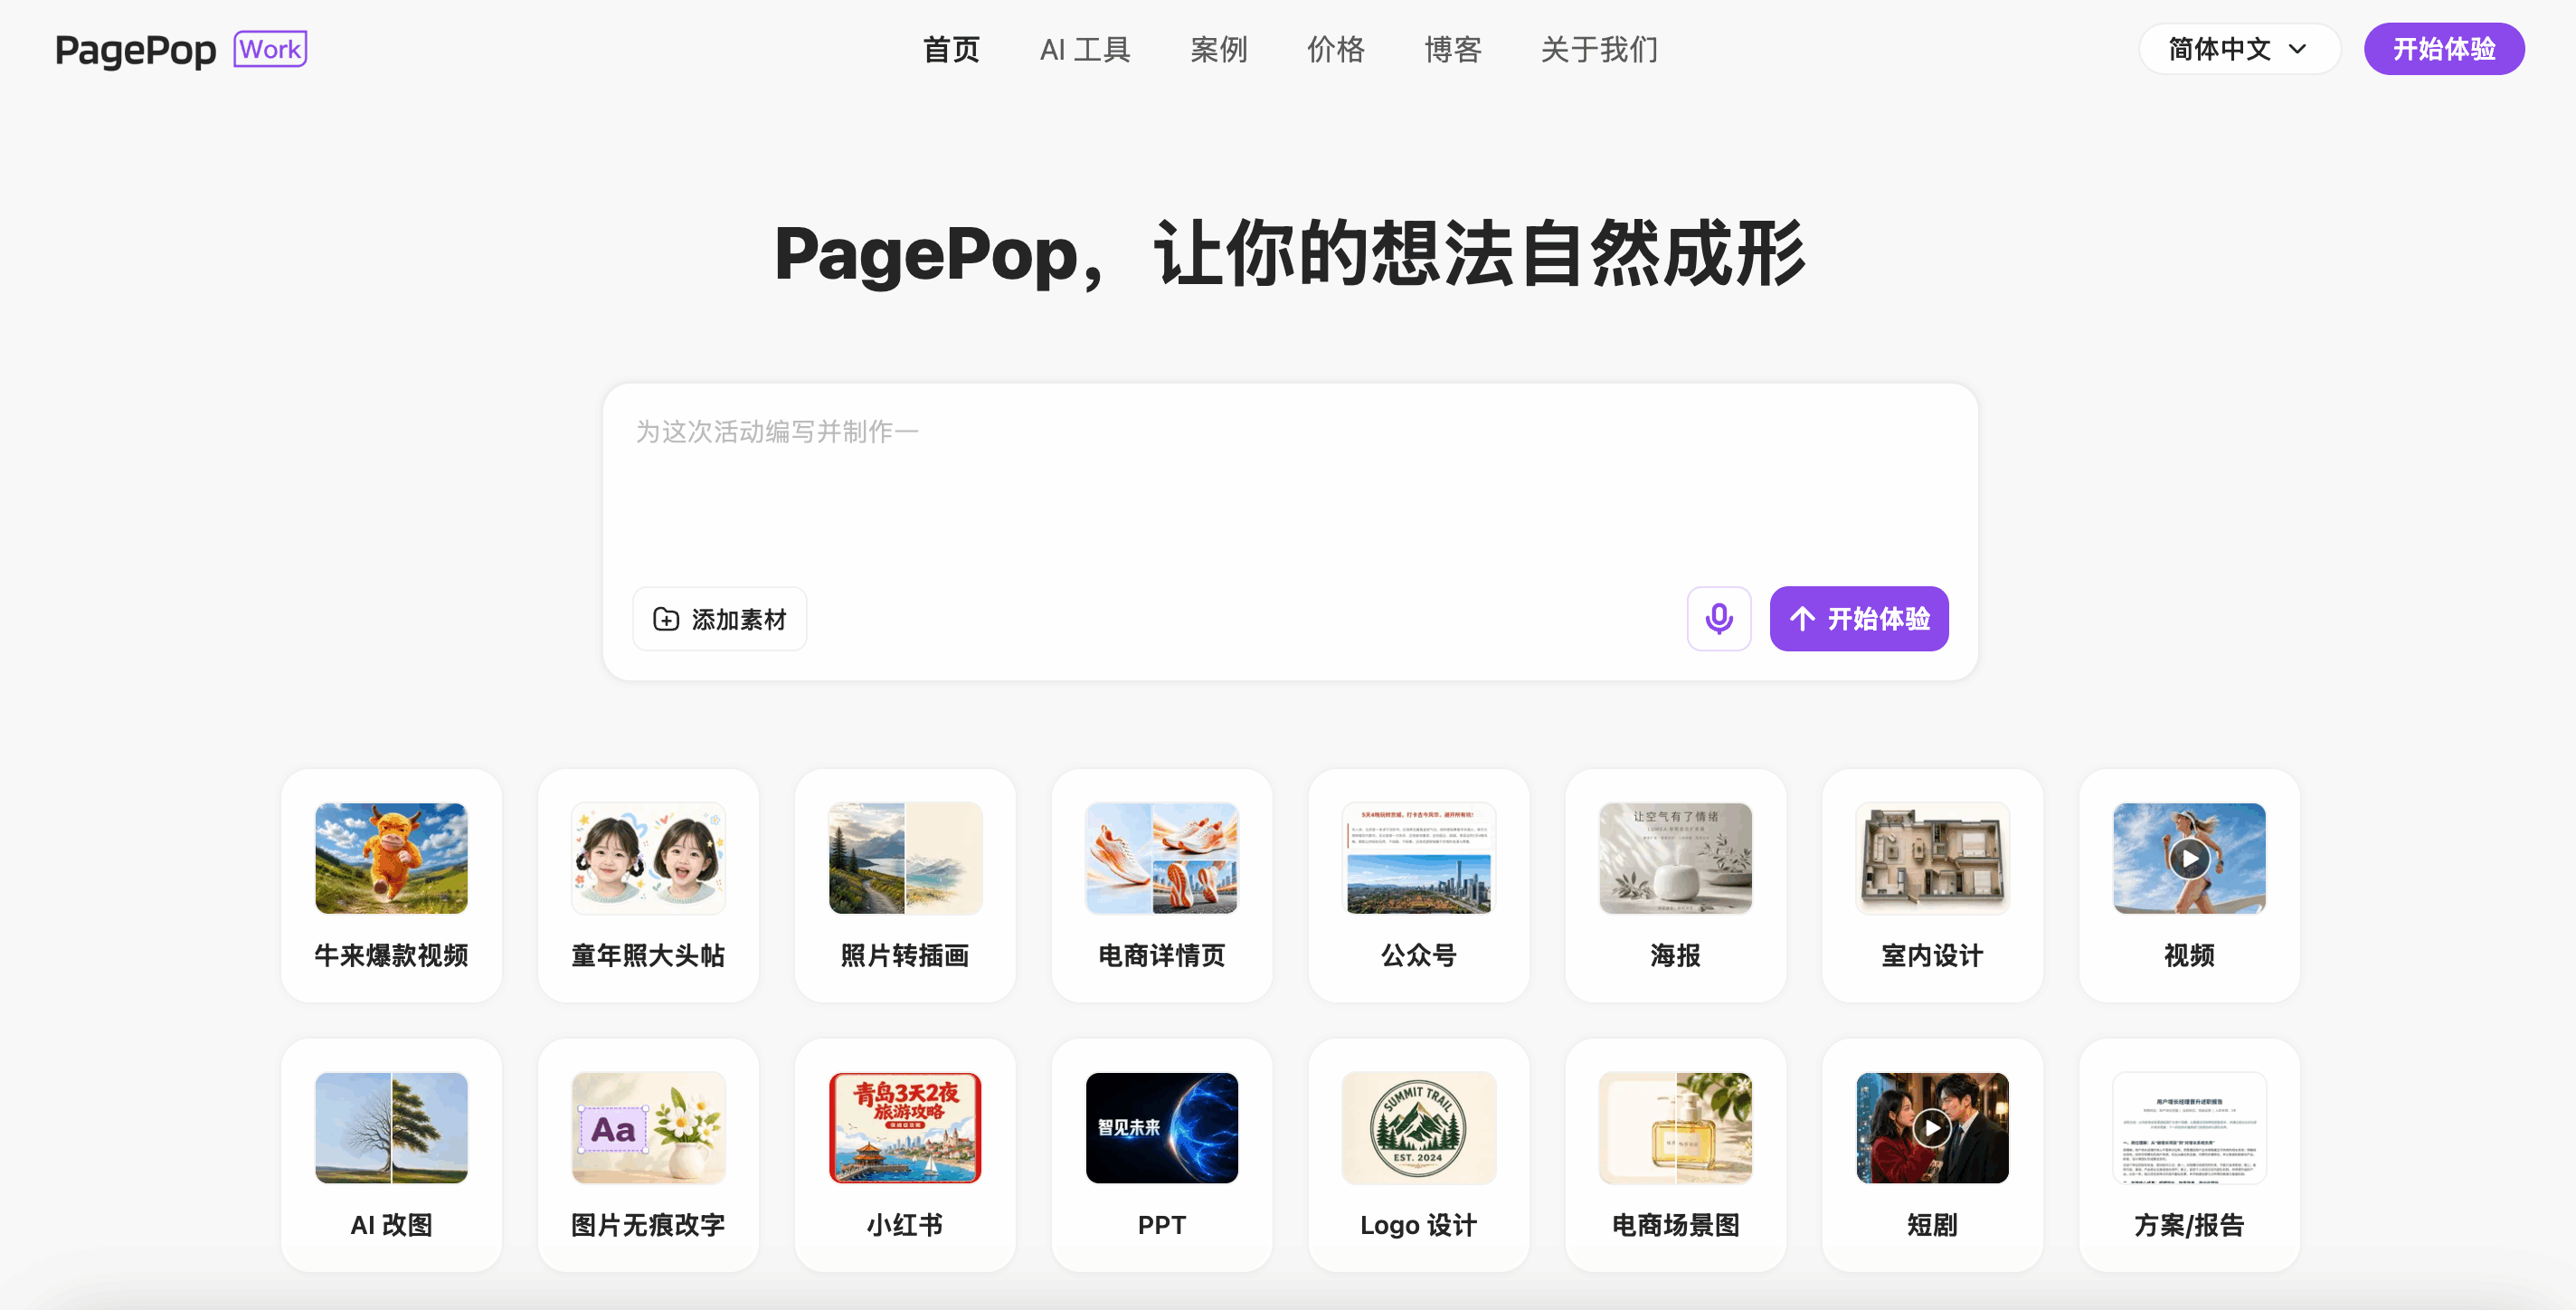Click the header 开始体验 button
Image resolution: width=2576 pixels, height=1310 pixels.
click(2443, 49)
